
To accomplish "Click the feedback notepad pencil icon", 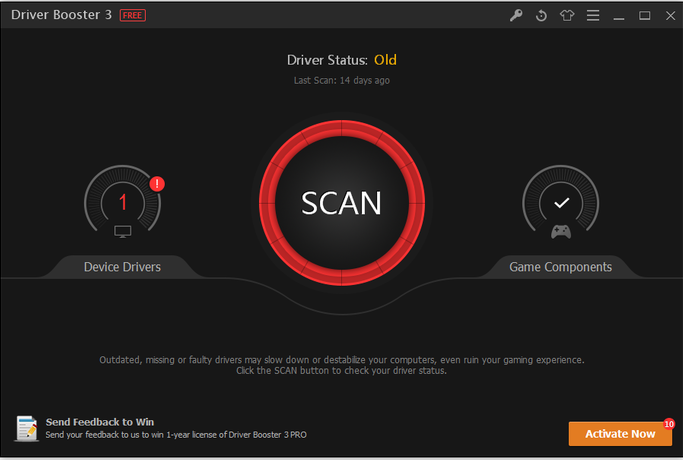I will [x=27, y=428].
